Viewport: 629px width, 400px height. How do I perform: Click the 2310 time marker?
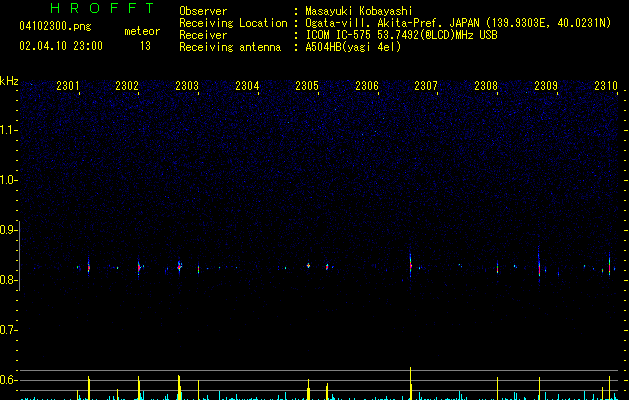click(x=606, y=86)
